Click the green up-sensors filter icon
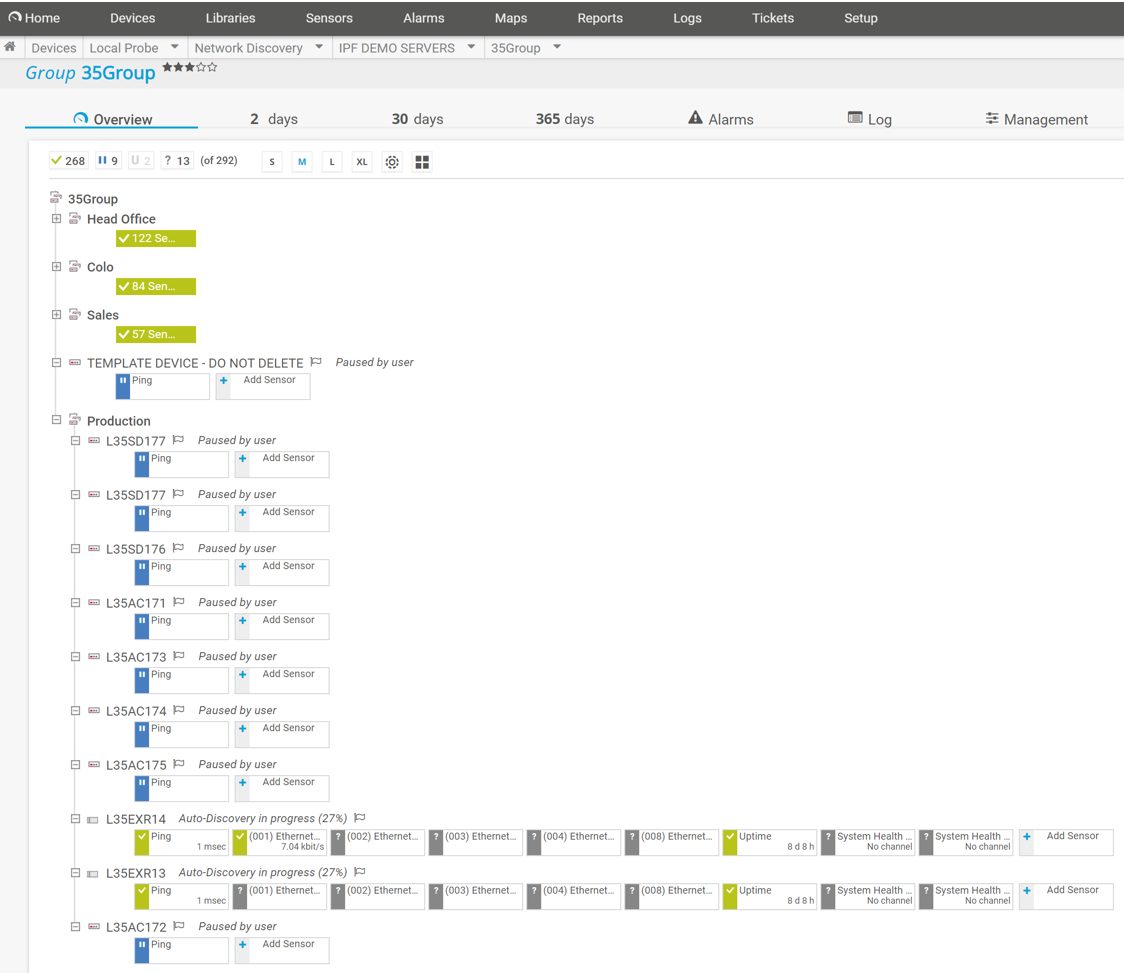 [58, 160]
